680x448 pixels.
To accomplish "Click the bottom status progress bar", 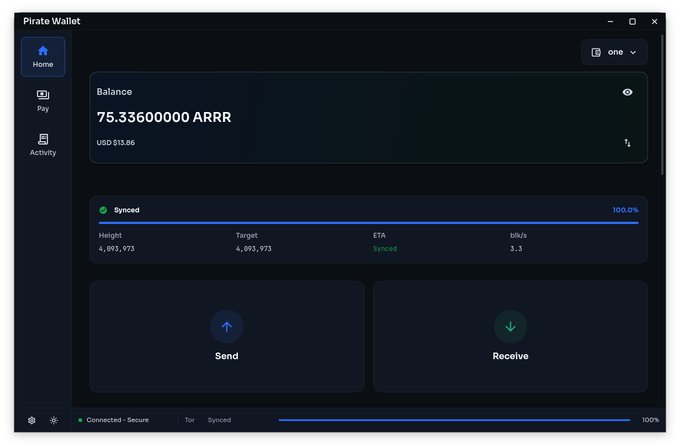I will pyautogui.click(x=454, y=420).
